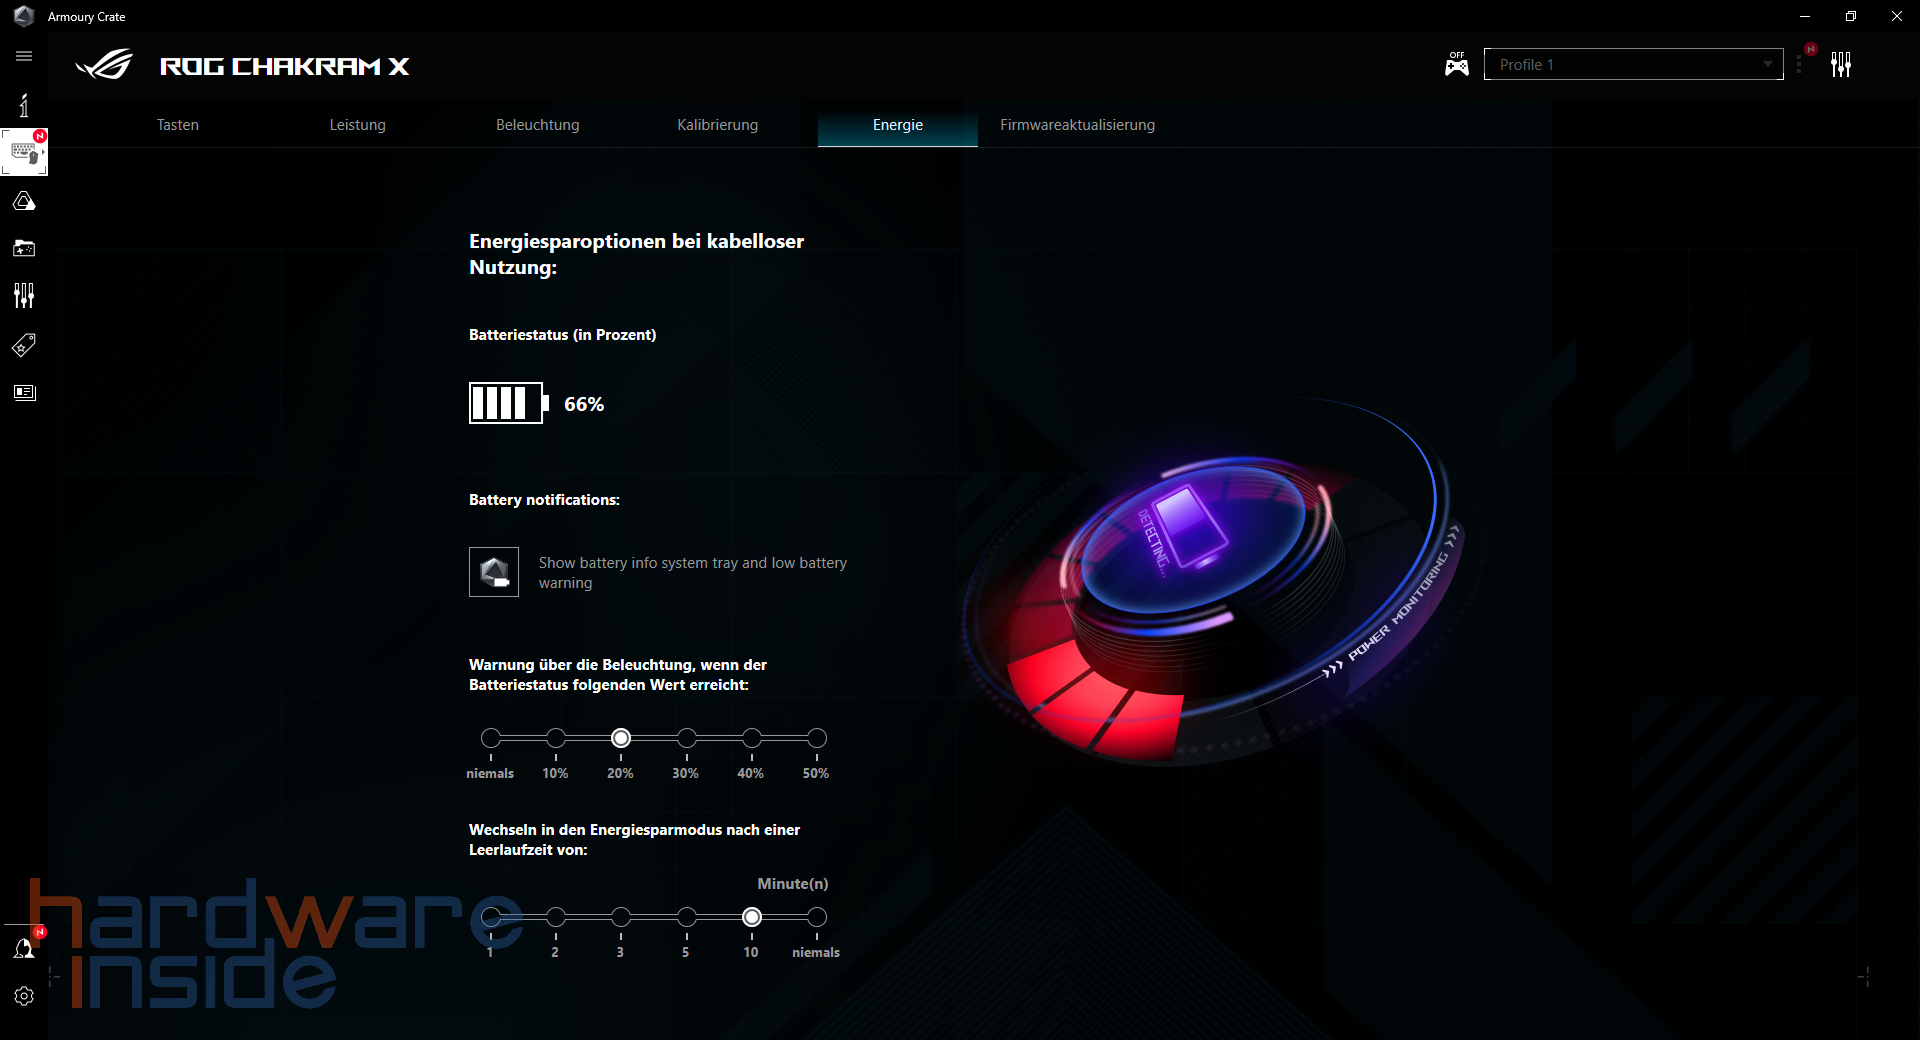Viewport: 1920px width, 1040px height.
Task: Open the Game Library sidebar icon
Action: pyautogui.click(x=24, y=248)
